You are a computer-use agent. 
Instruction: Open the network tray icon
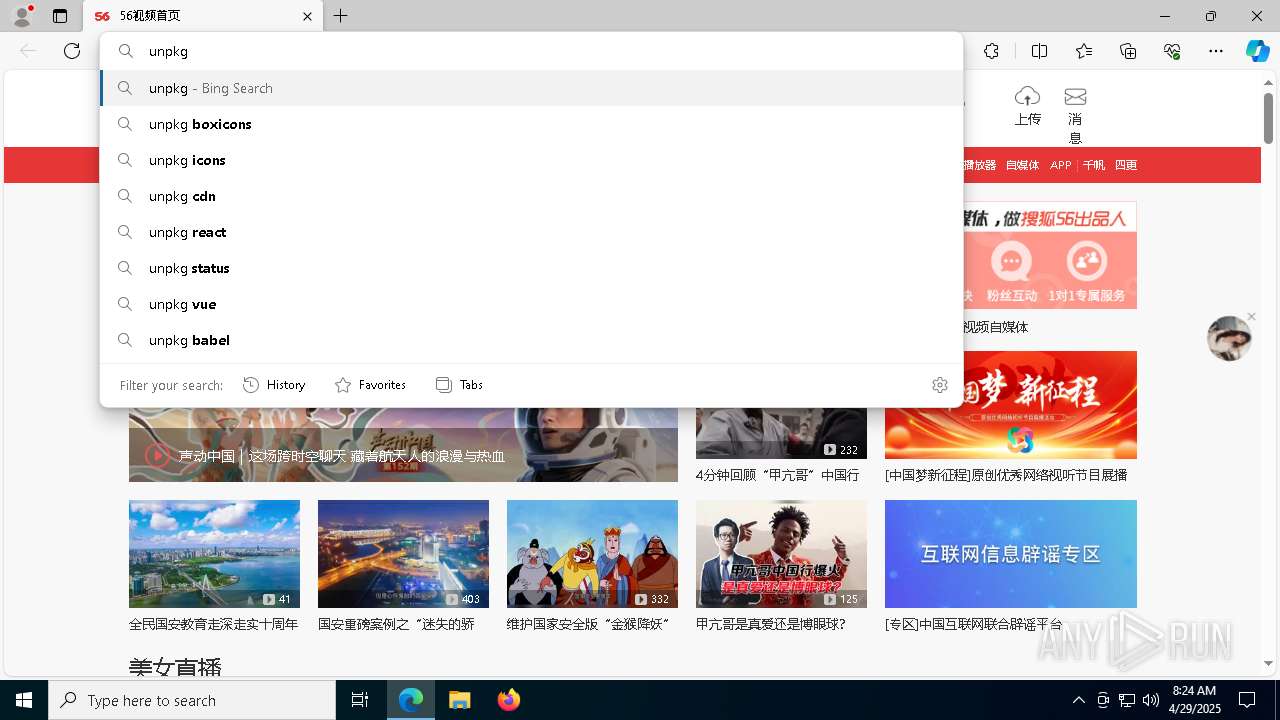[1127, 700]
